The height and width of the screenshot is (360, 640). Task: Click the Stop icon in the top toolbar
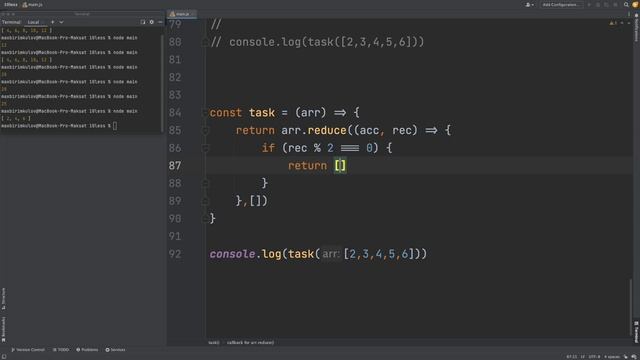[x=616, y=4]
